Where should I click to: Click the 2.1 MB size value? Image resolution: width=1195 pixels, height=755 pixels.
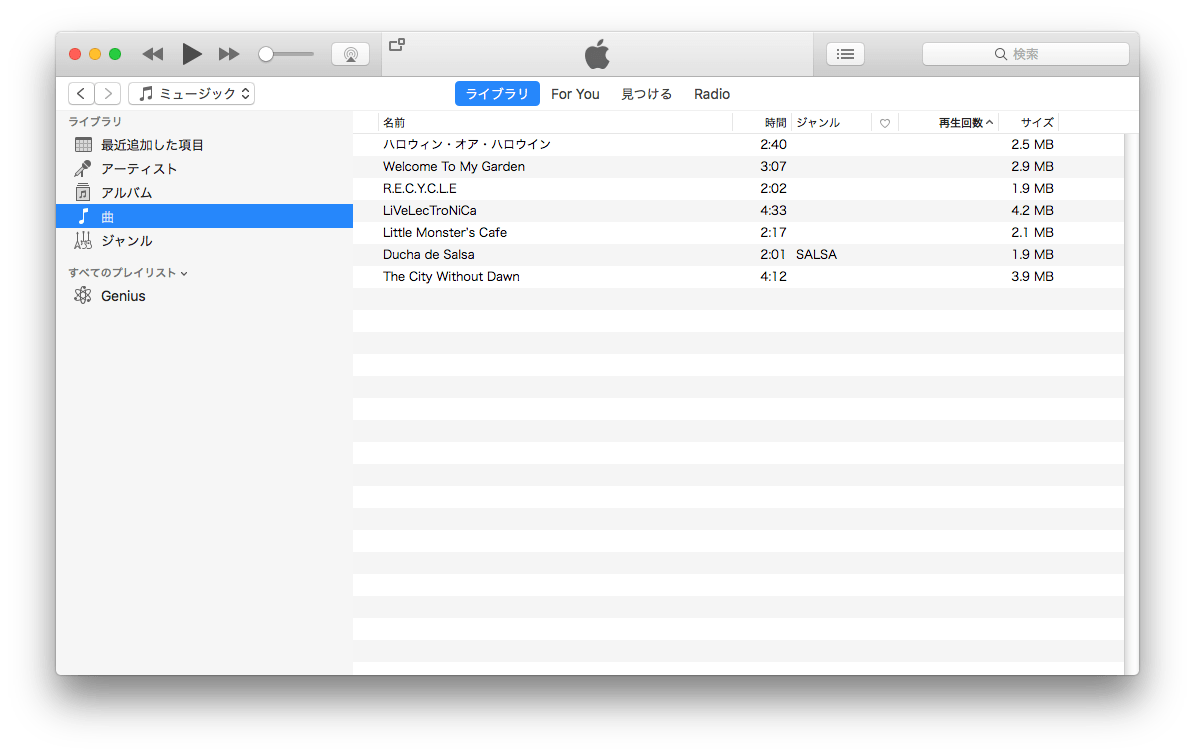pos(1032,233)
